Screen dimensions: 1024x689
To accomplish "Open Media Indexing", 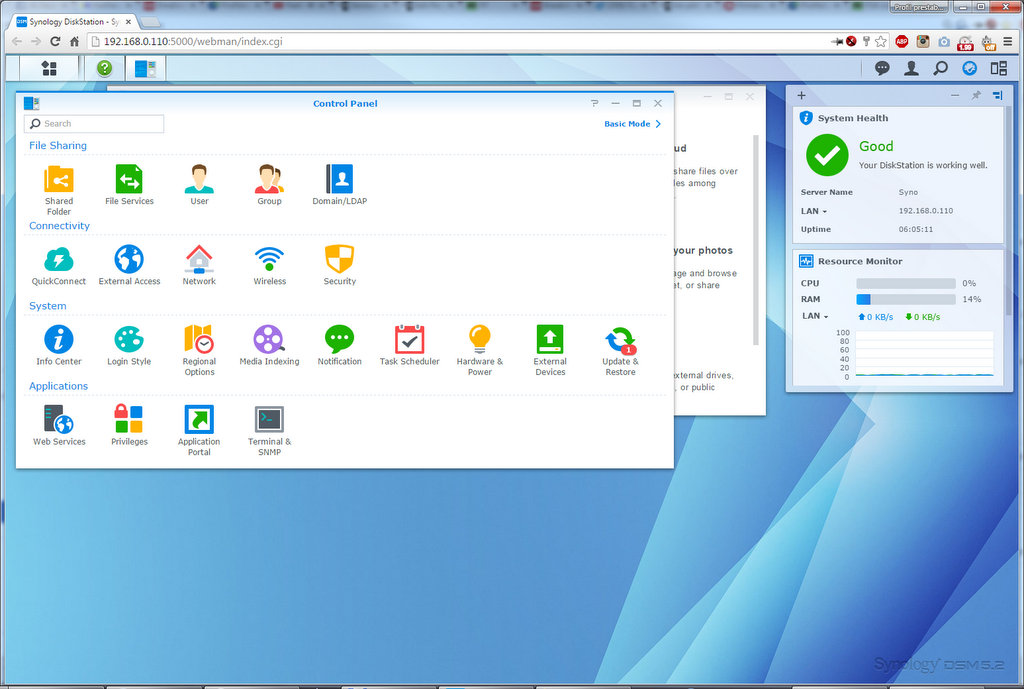I will click(x=269, y=345).
